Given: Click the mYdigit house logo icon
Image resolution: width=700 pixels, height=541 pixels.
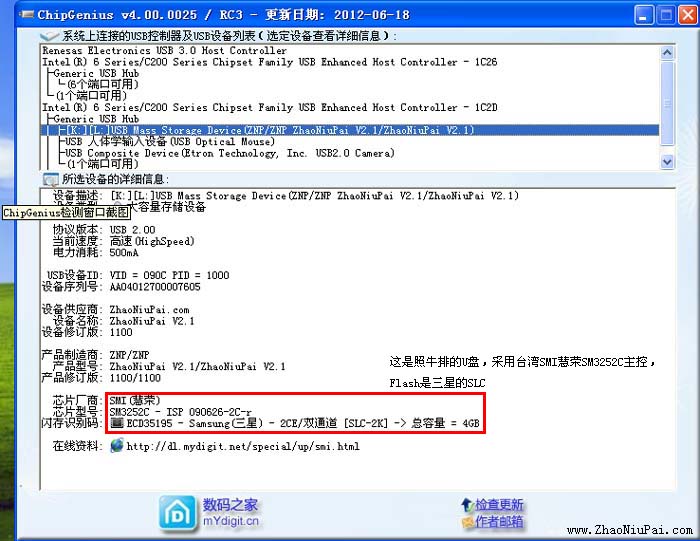Looking at the screenshot, I should 178,514.
